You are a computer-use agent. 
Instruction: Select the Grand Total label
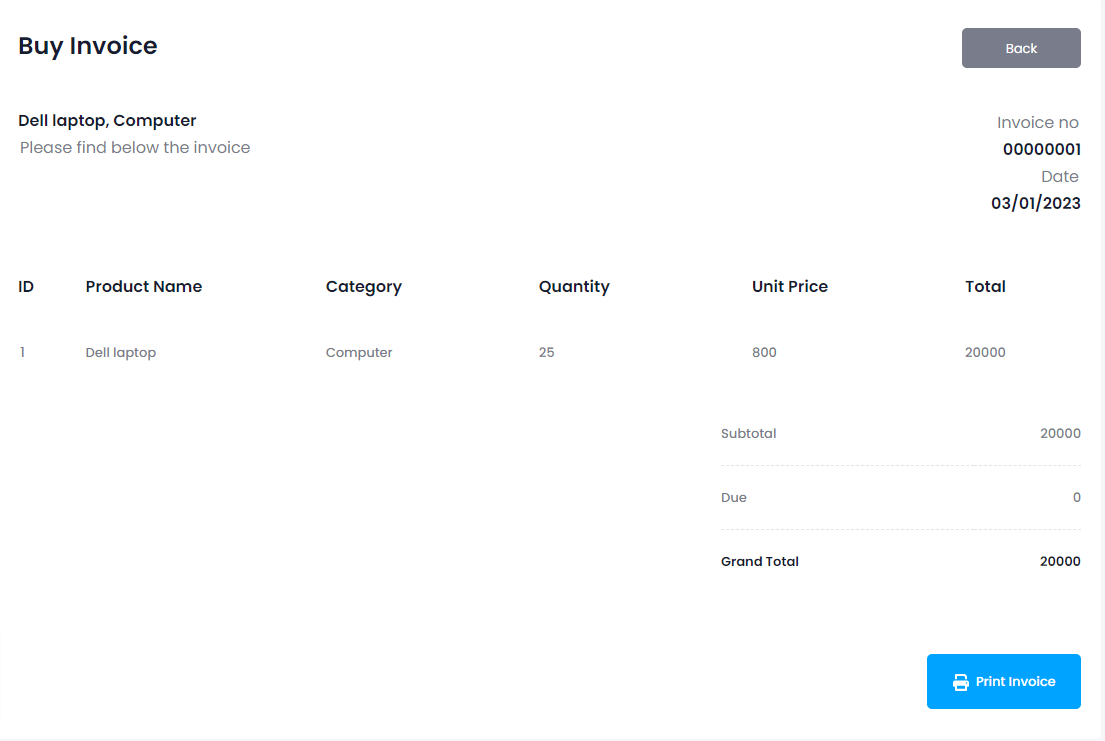(760, 562)
